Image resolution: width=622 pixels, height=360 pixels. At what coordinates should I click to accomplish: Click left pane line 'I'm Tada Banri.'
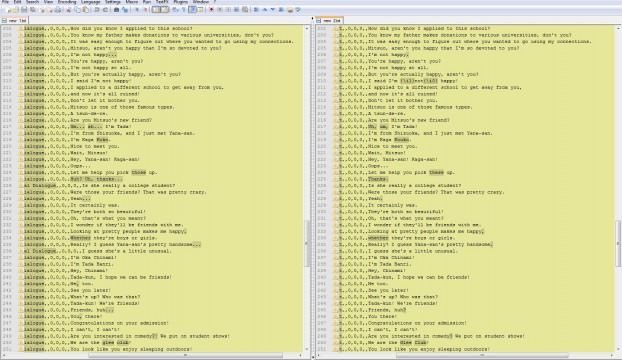pyautogui.click(x=92, y=264)
